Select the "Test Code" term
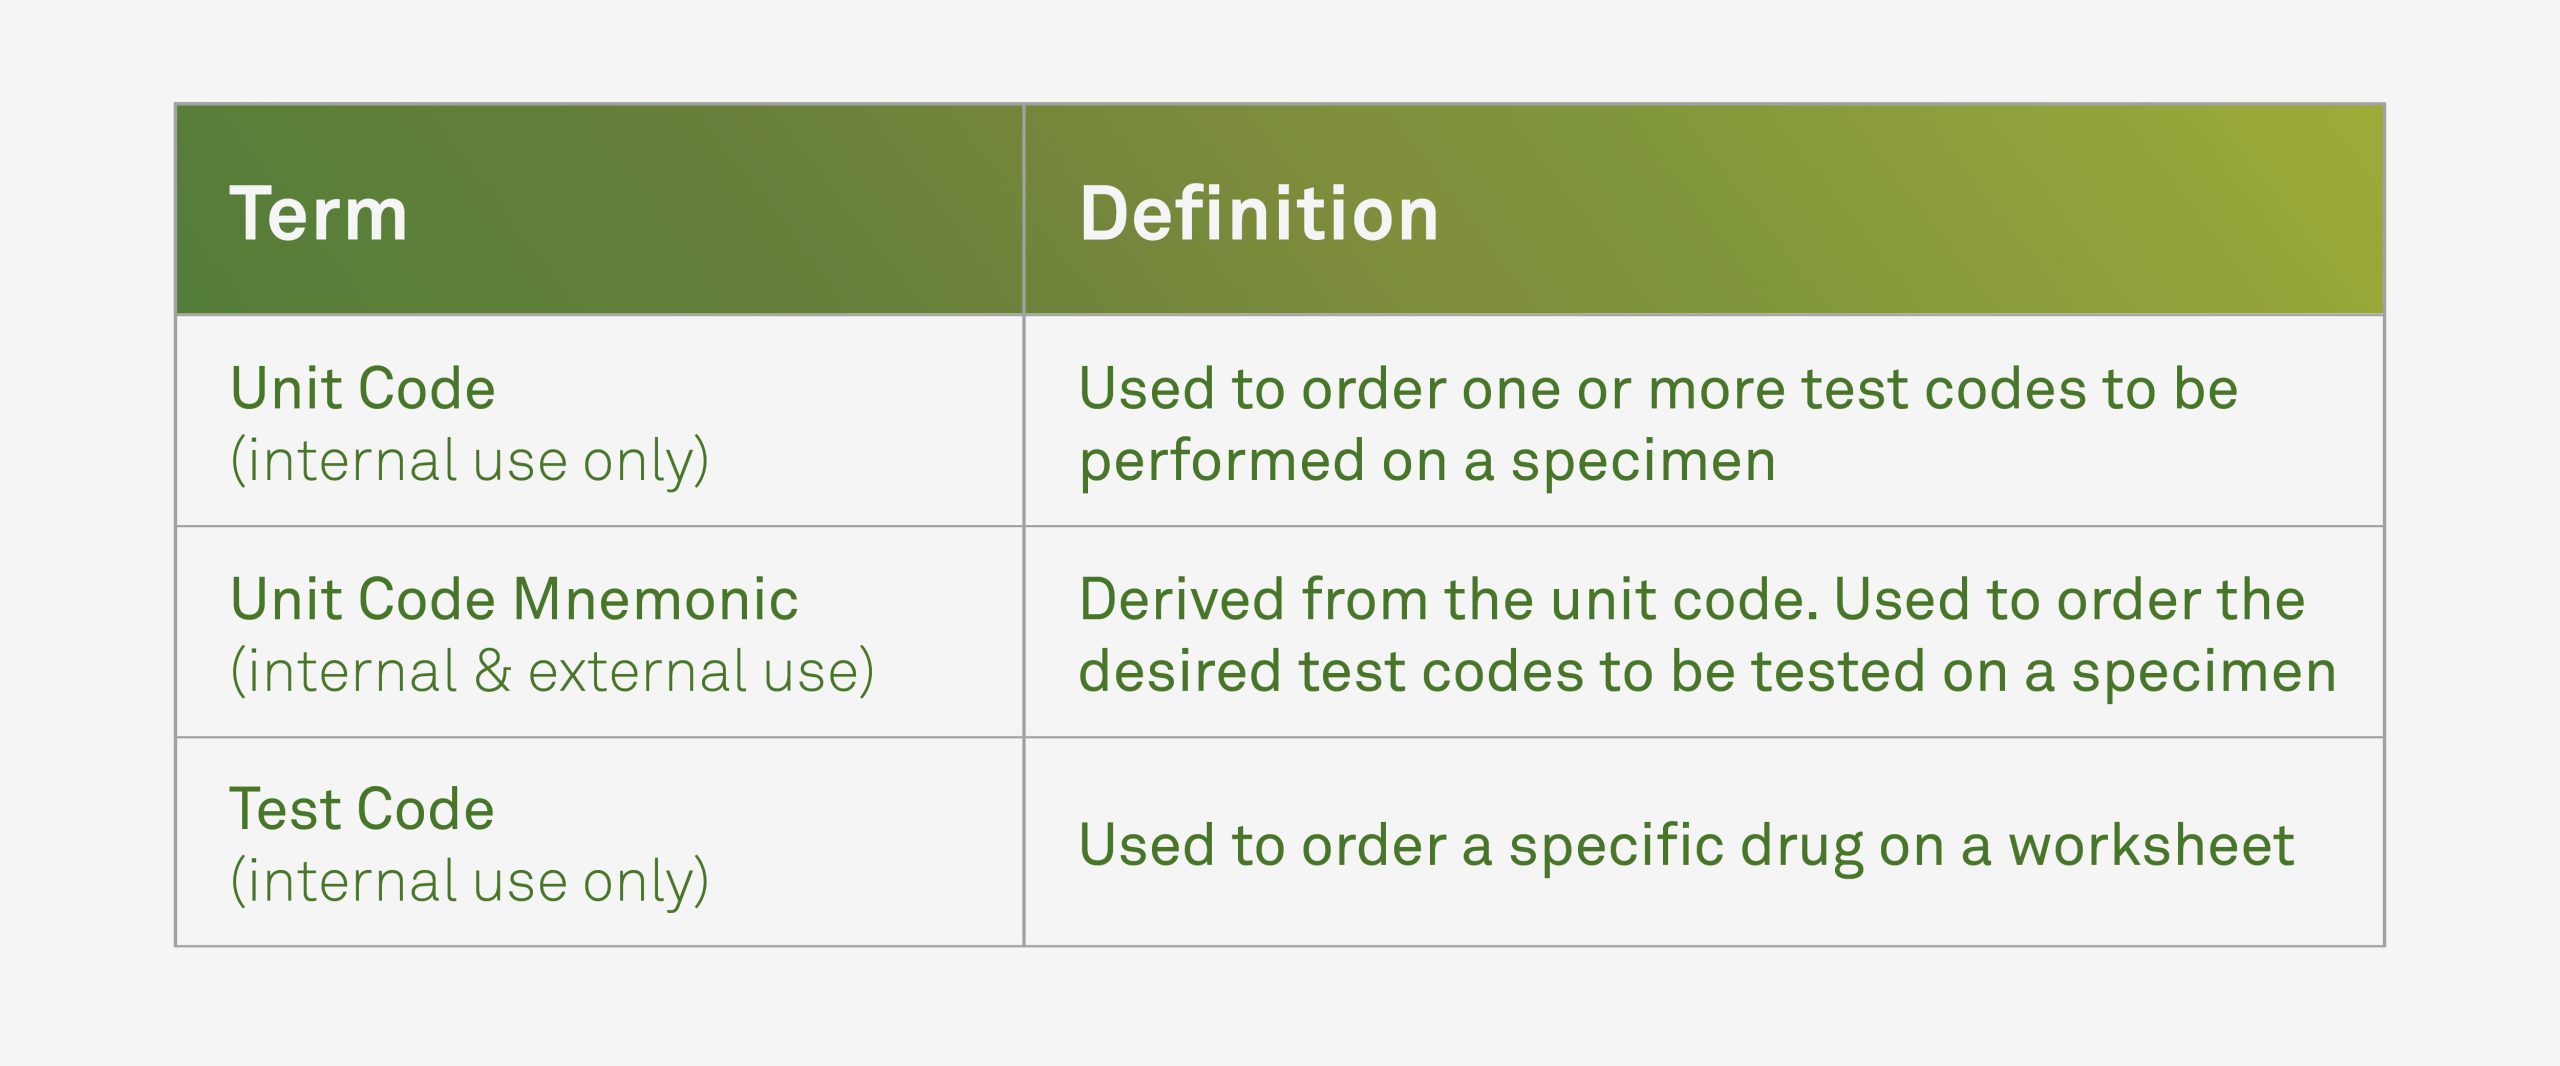 (x=362, y=808)
